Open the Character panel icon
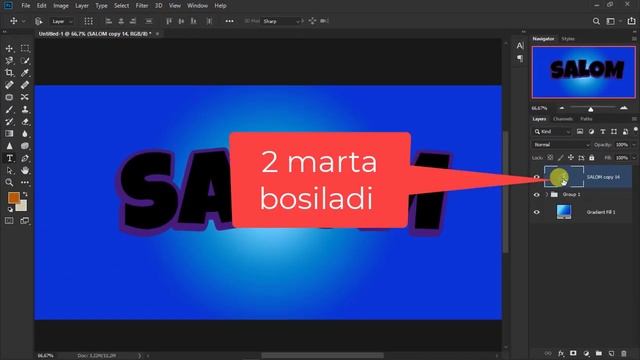Image resolution: width=640 pixels, height=360 pixels. (520, 46)
